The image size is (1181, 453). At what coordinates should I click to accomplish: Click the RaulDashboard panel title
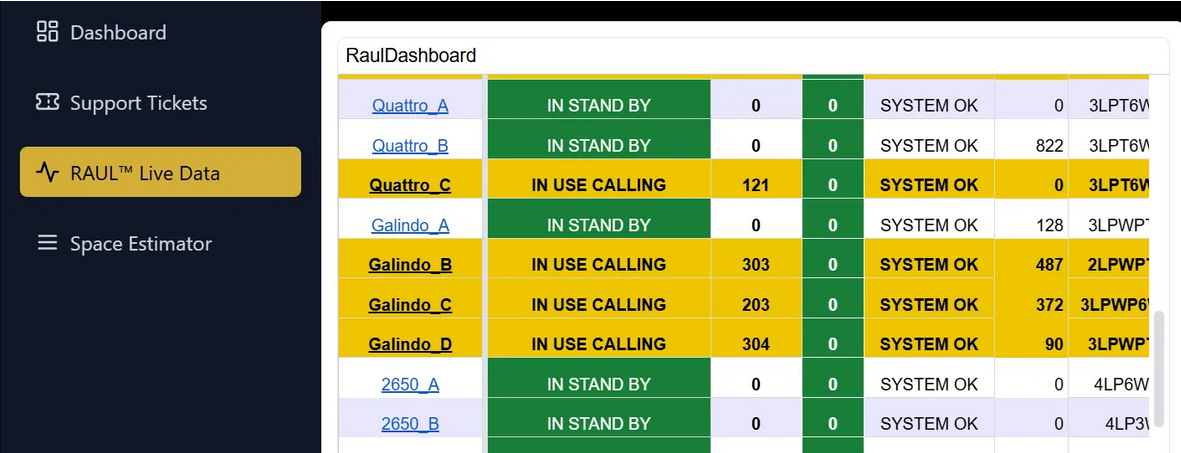point(411,55)
